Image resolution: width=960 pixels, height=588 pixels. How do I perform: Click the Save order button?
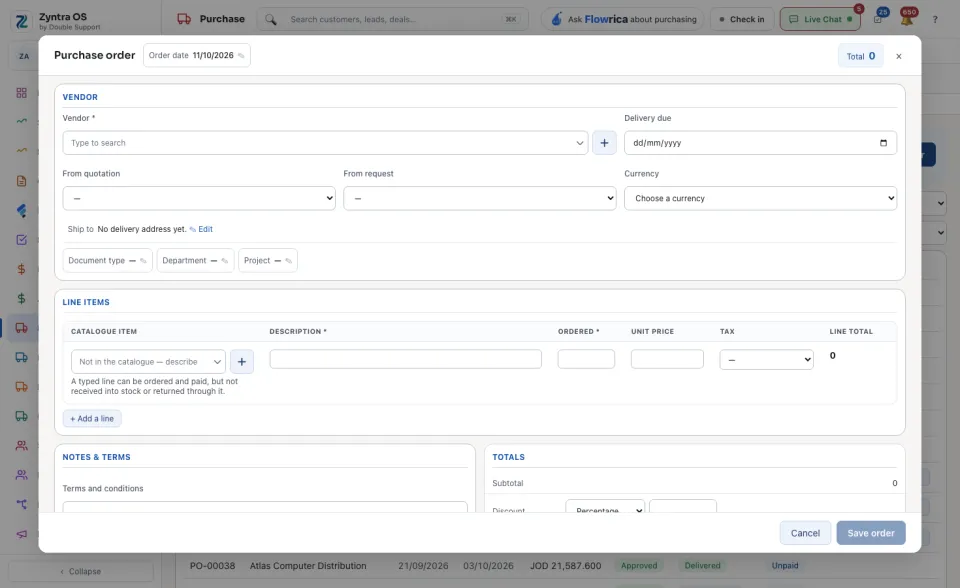tap(871, 533)
